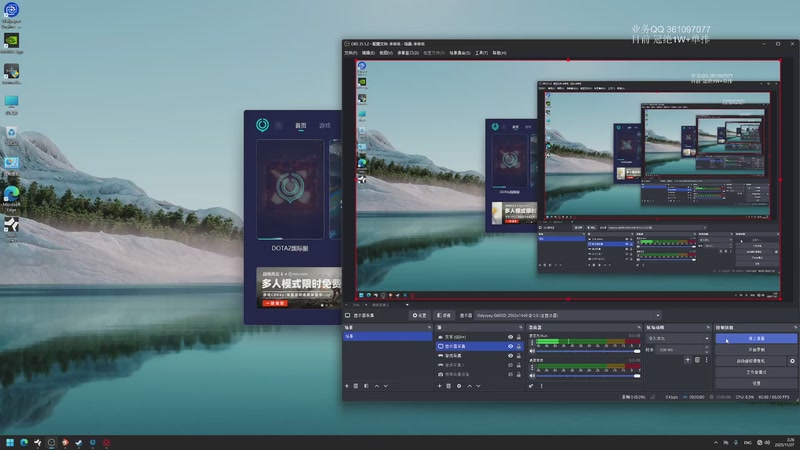This screenshot has width=800, height=450.
Task: Click the launcher's round teal logo
Action: coord(262,125)
